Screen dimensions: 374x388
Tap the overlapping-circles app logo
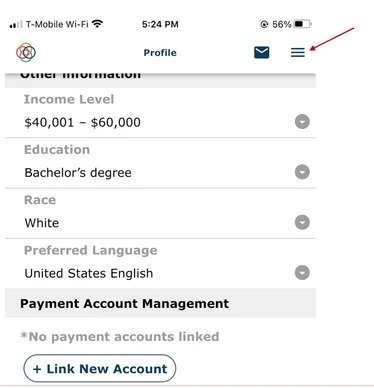[x=26, y=52]
